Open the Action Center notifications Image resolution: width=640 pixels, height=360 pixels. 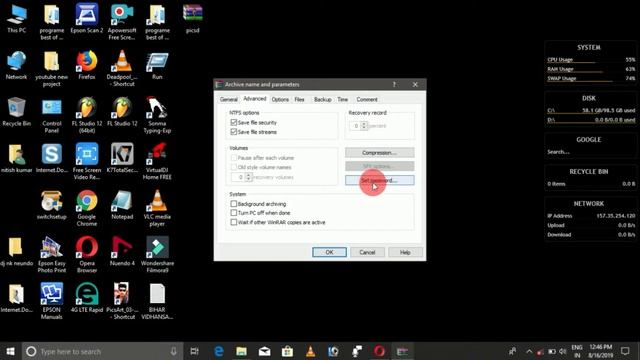[625, 351]
